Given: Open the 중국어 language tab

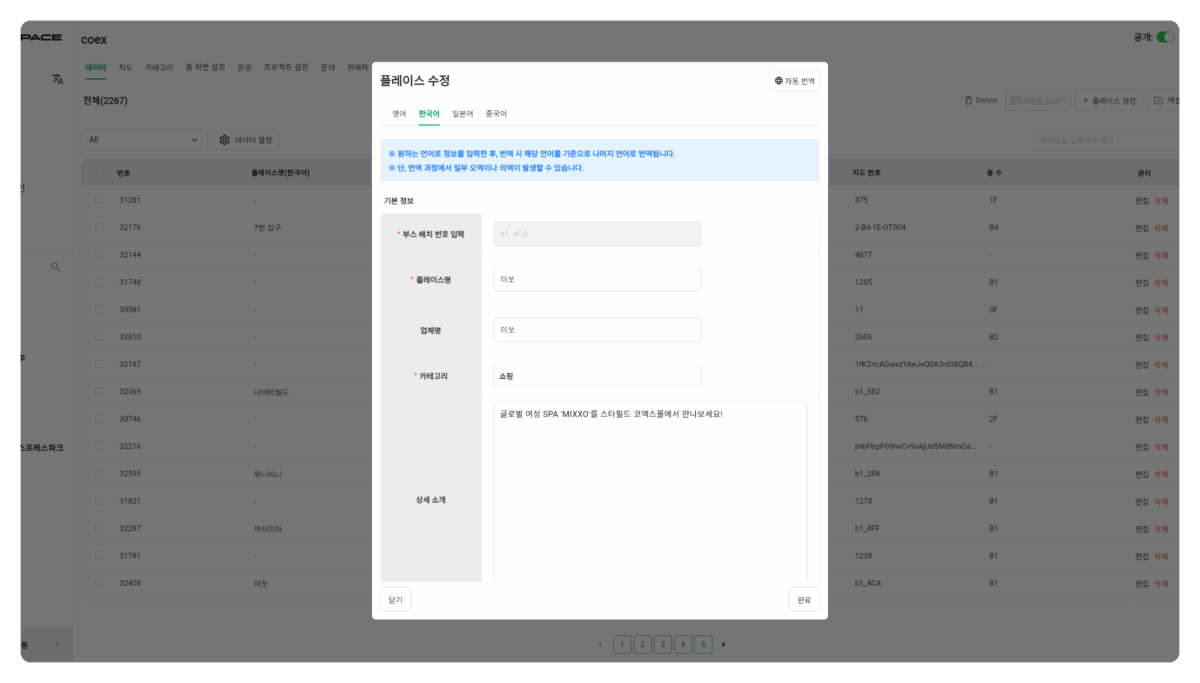Looking at the screenshot, I should coord(496,114).
